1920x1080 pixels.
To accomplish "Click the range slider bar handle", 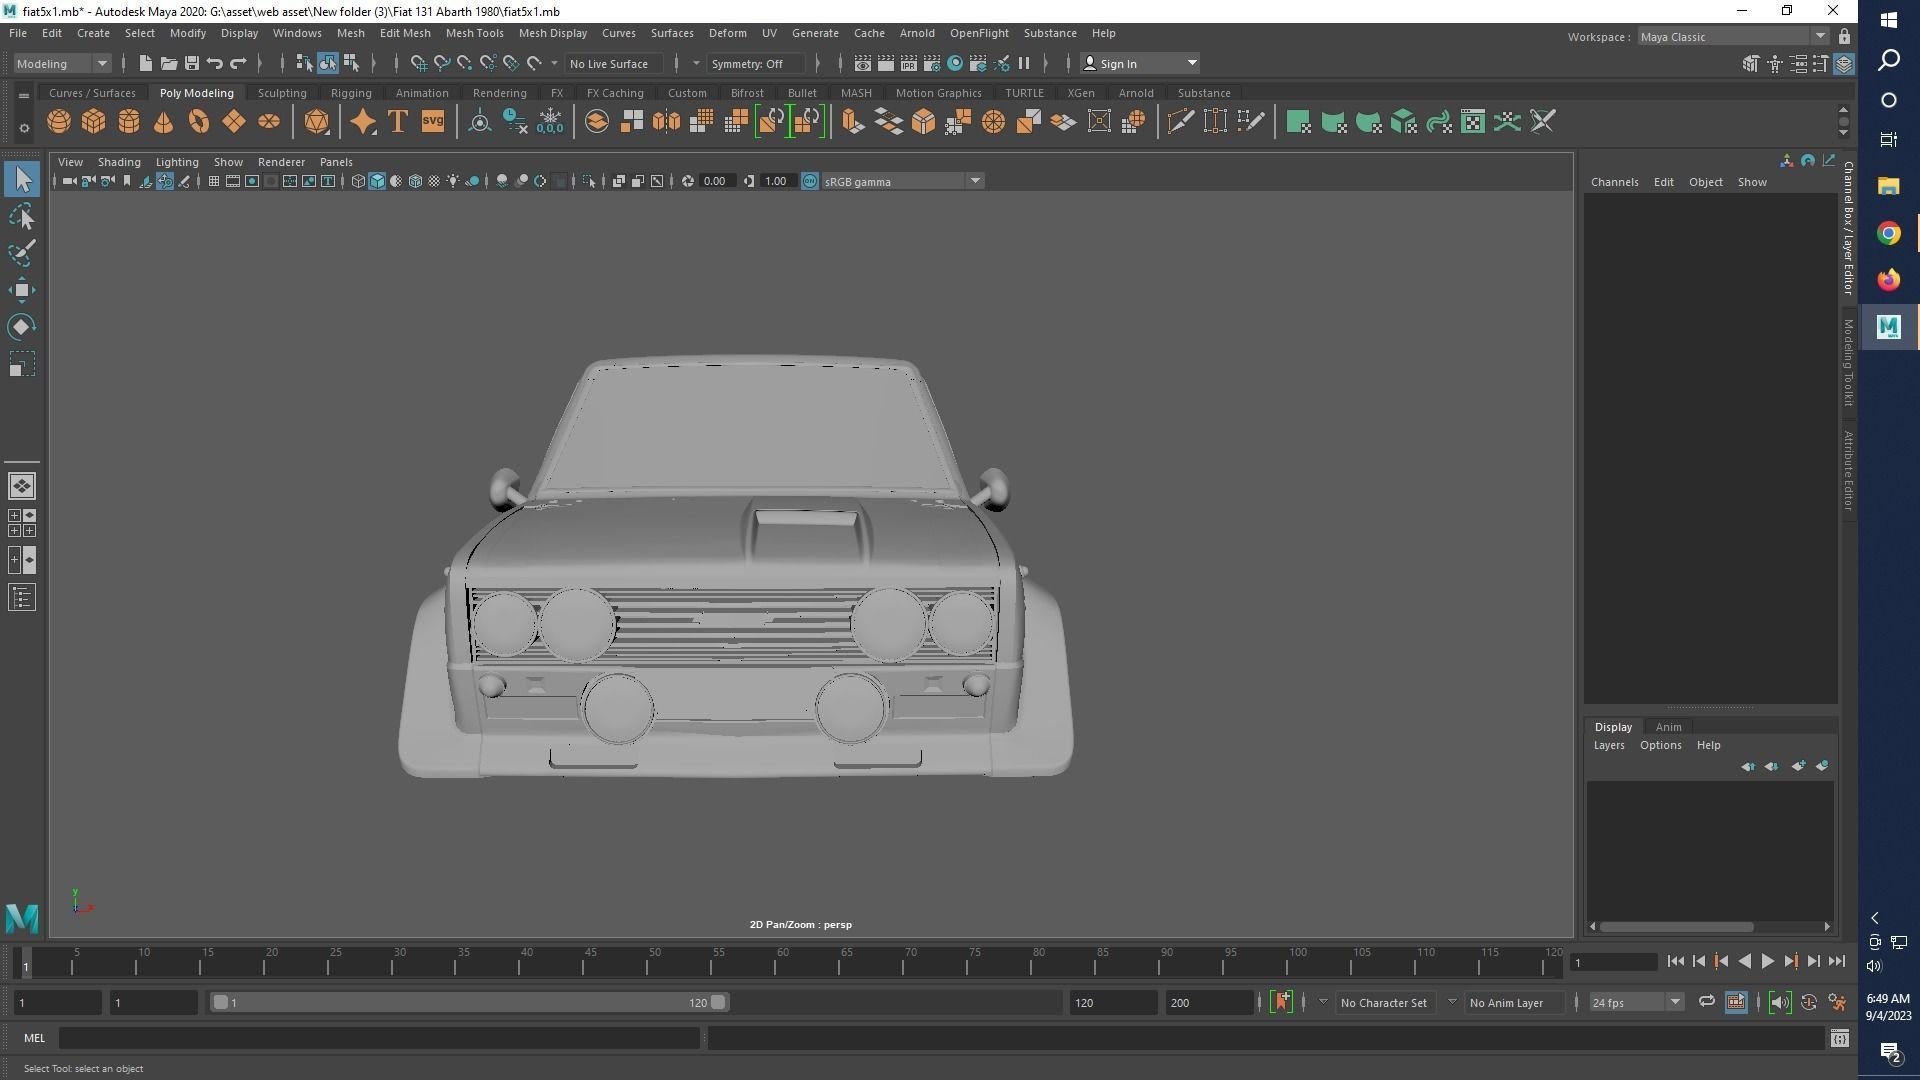I will coord(468,1002).
